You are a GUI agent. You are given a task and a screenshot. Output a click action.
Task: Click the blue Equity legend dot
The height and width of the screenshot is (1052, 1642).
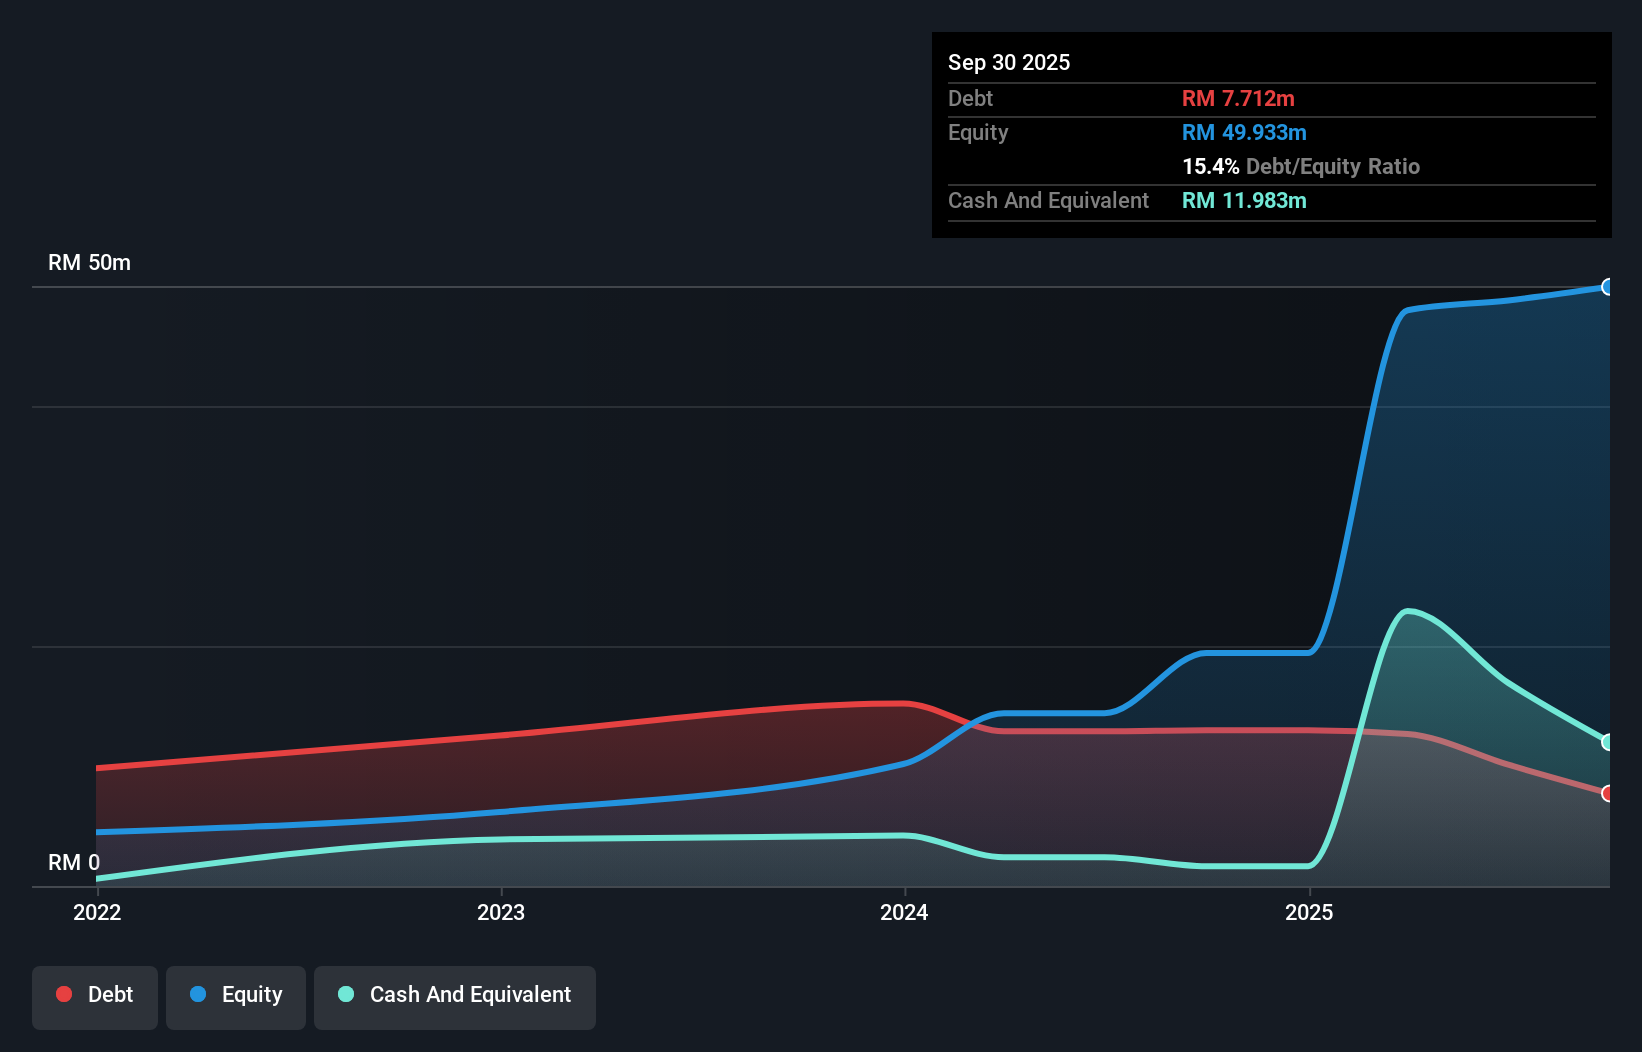[198, 994]
